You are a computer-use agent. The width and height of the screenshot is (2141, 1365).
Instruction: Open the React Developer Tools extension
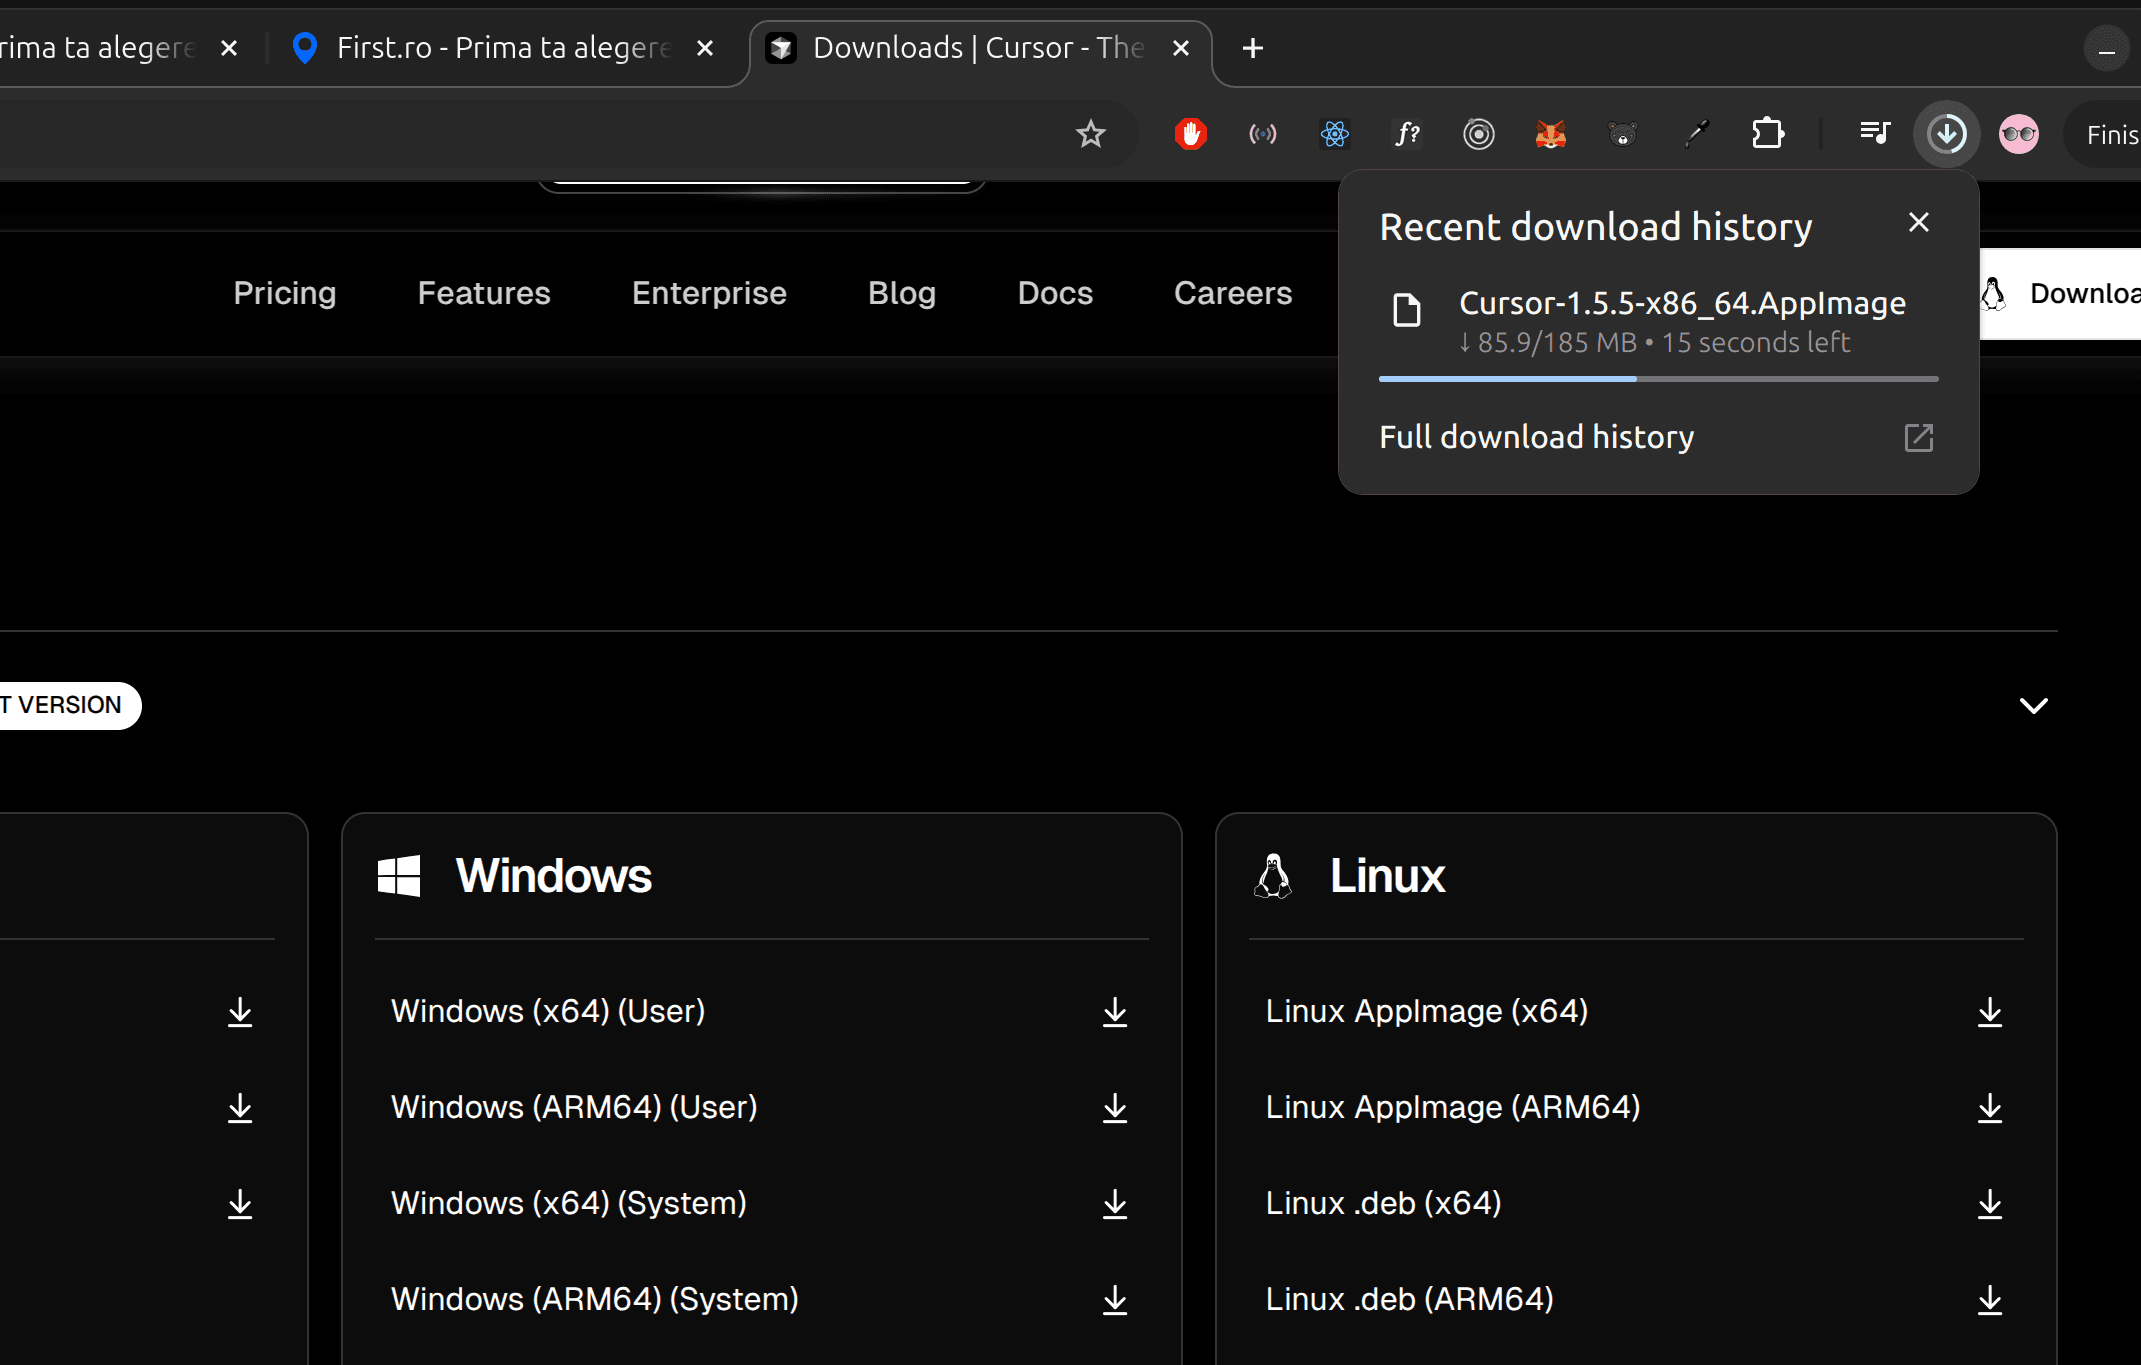click(1334, 134)
